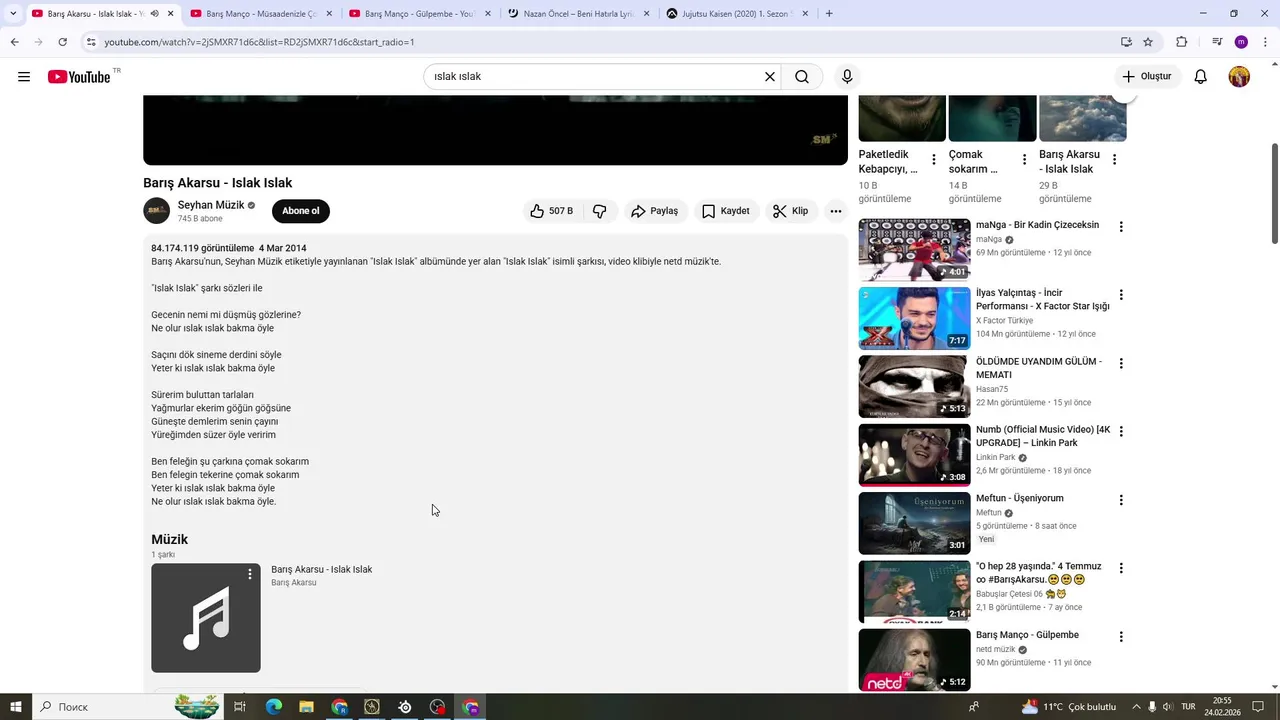Mute the Barış Akarsu tab audio
Viewport: 1280px width, 720px height.
(154, 14)
